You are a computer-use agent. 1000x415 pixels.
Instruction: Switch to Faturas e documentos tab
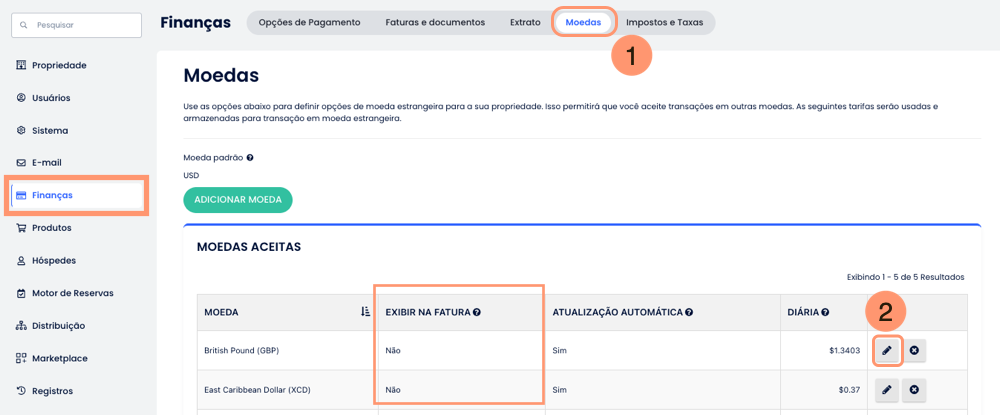(435, 22)
